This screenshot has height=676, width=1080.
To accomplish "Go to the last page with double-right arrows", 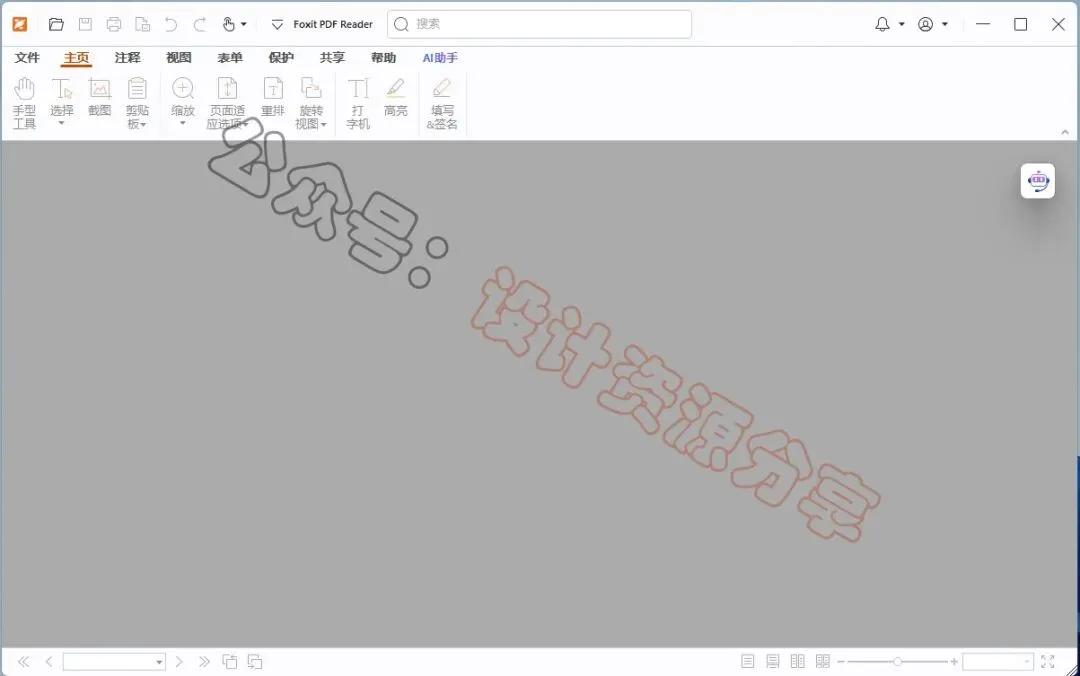I will click(204, 662).
